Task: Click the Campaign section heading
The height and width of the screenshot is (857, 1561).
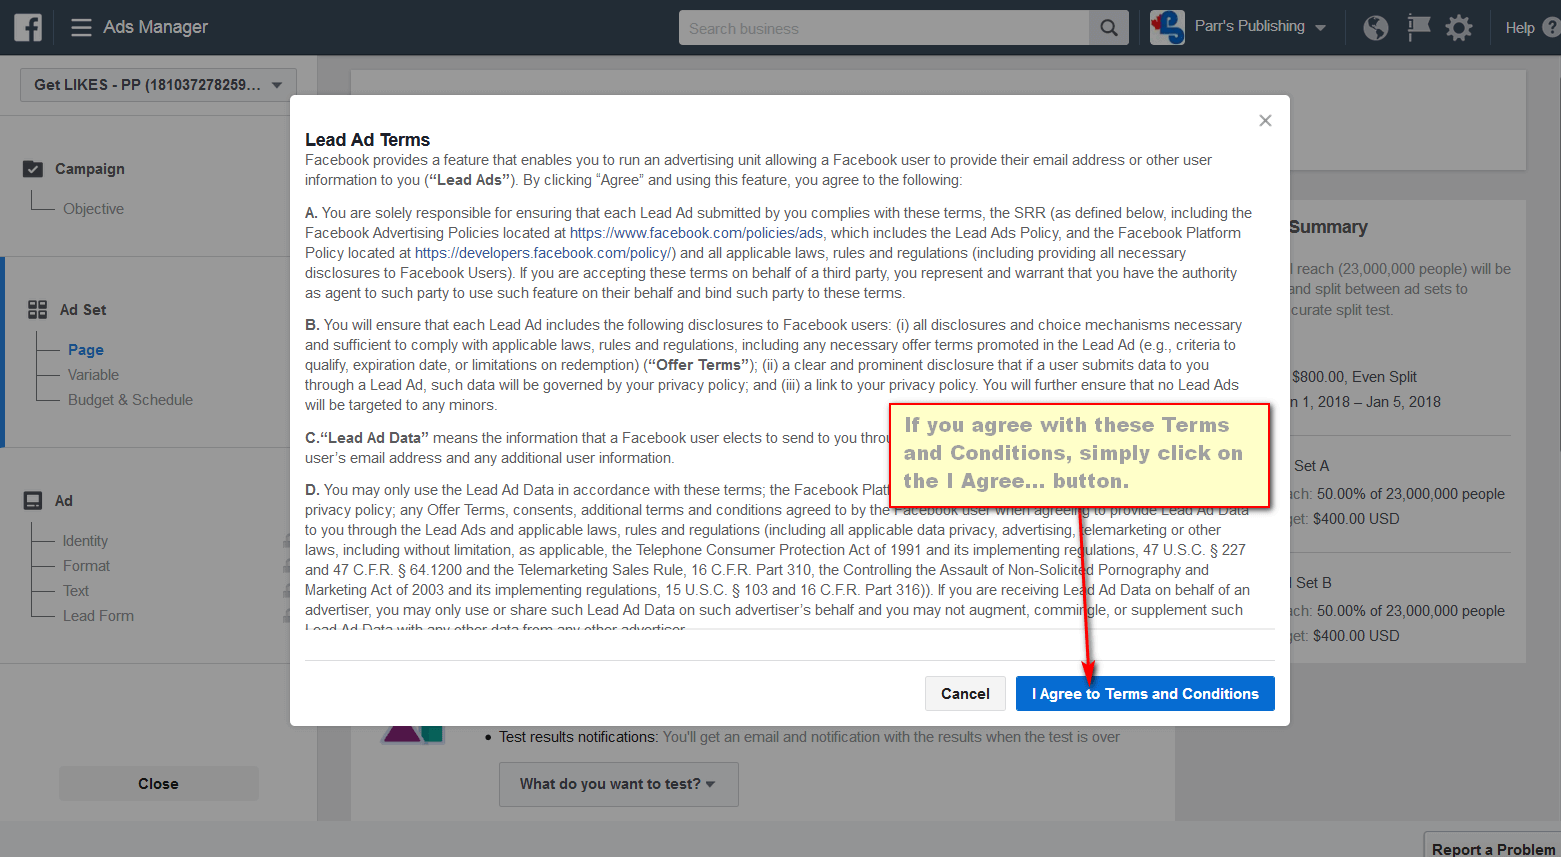Action: [x=90, y=169]
